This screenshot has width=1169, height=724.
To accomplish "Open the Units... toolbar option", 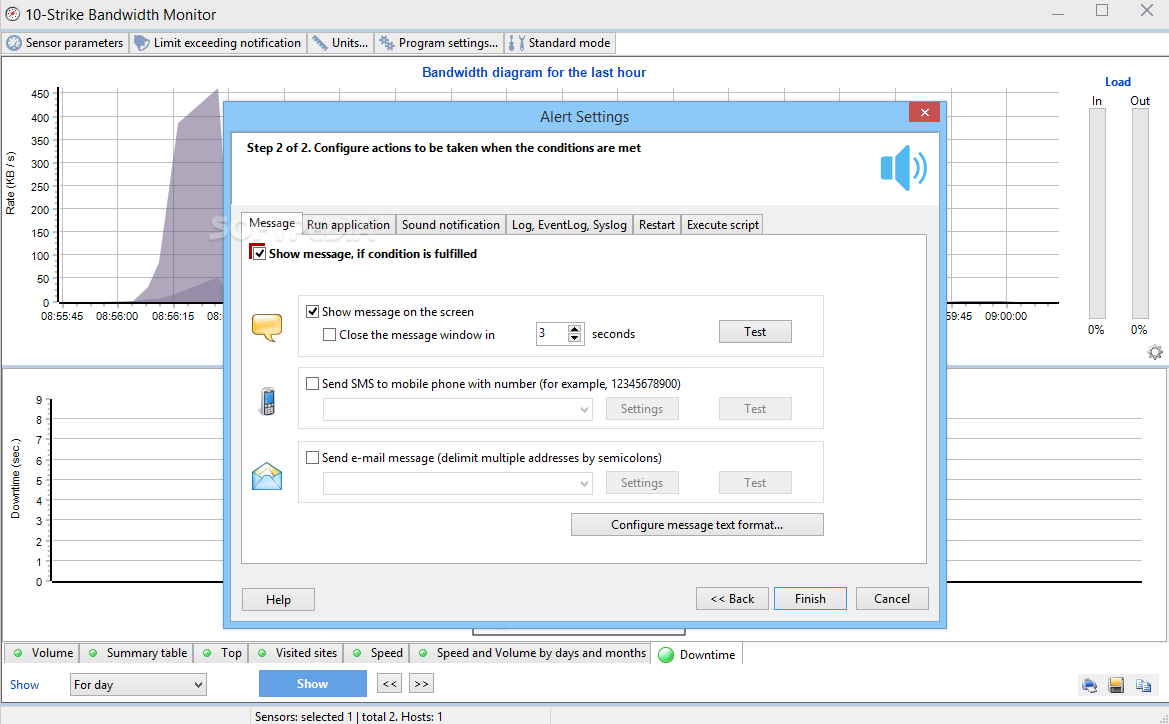I will click(x=341, y=43).
